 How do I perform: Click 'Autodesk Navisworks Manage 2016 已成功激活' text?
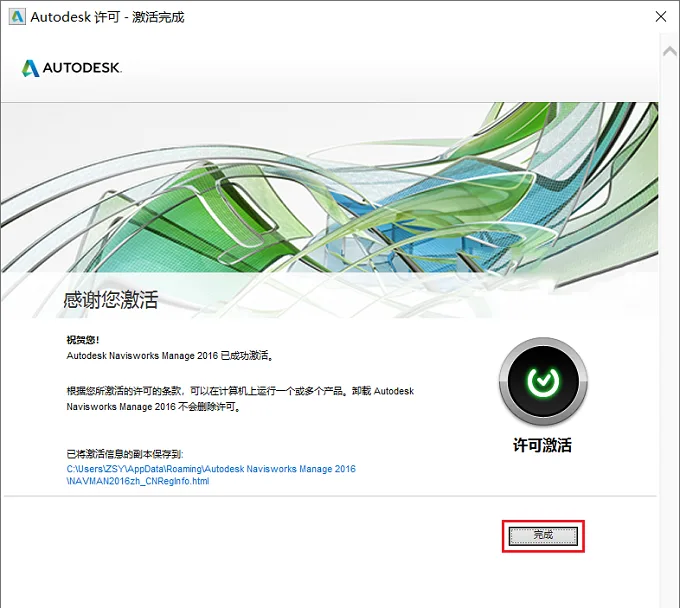[x=170, y=356]
